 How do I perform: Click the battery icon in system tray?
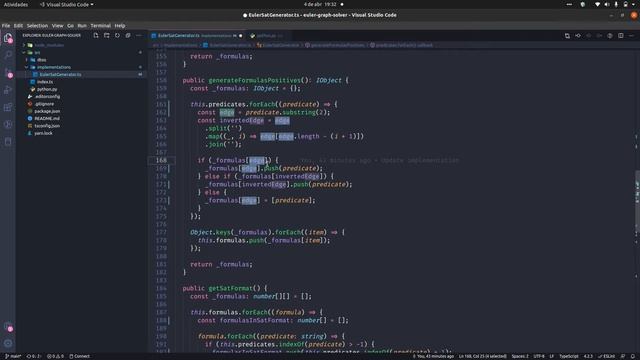pos(626,4)
